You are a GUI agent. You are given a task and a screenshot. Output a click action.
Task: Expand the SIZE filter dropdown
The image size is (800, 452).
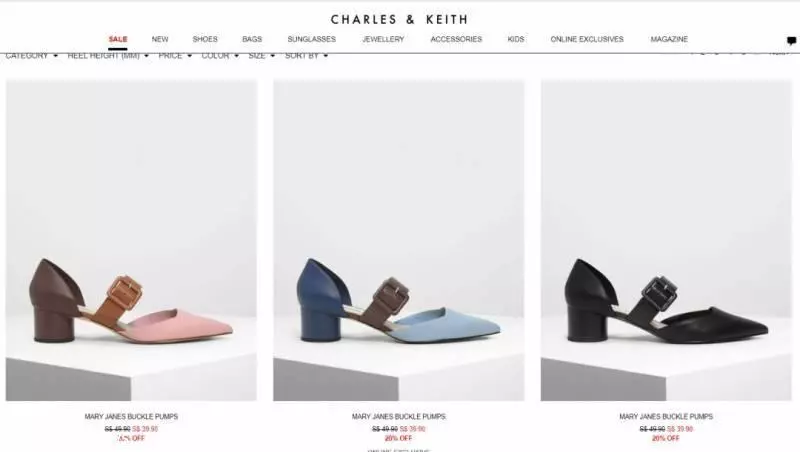262,56
